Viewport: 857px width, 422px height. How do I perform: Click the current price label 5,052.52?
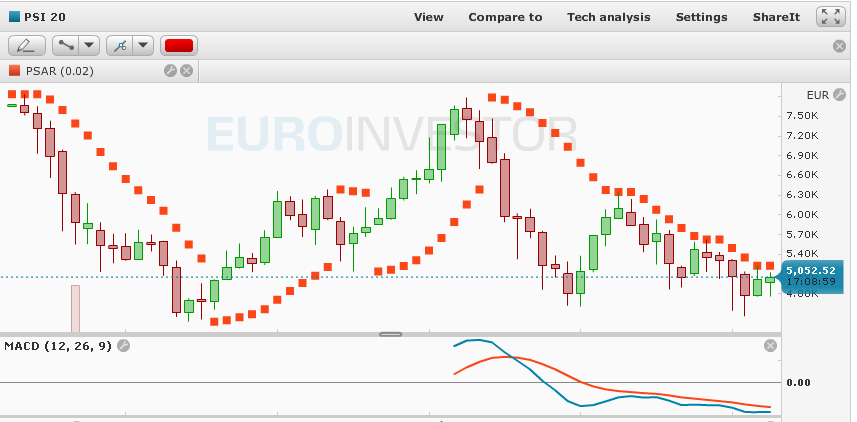pos(811,271)
